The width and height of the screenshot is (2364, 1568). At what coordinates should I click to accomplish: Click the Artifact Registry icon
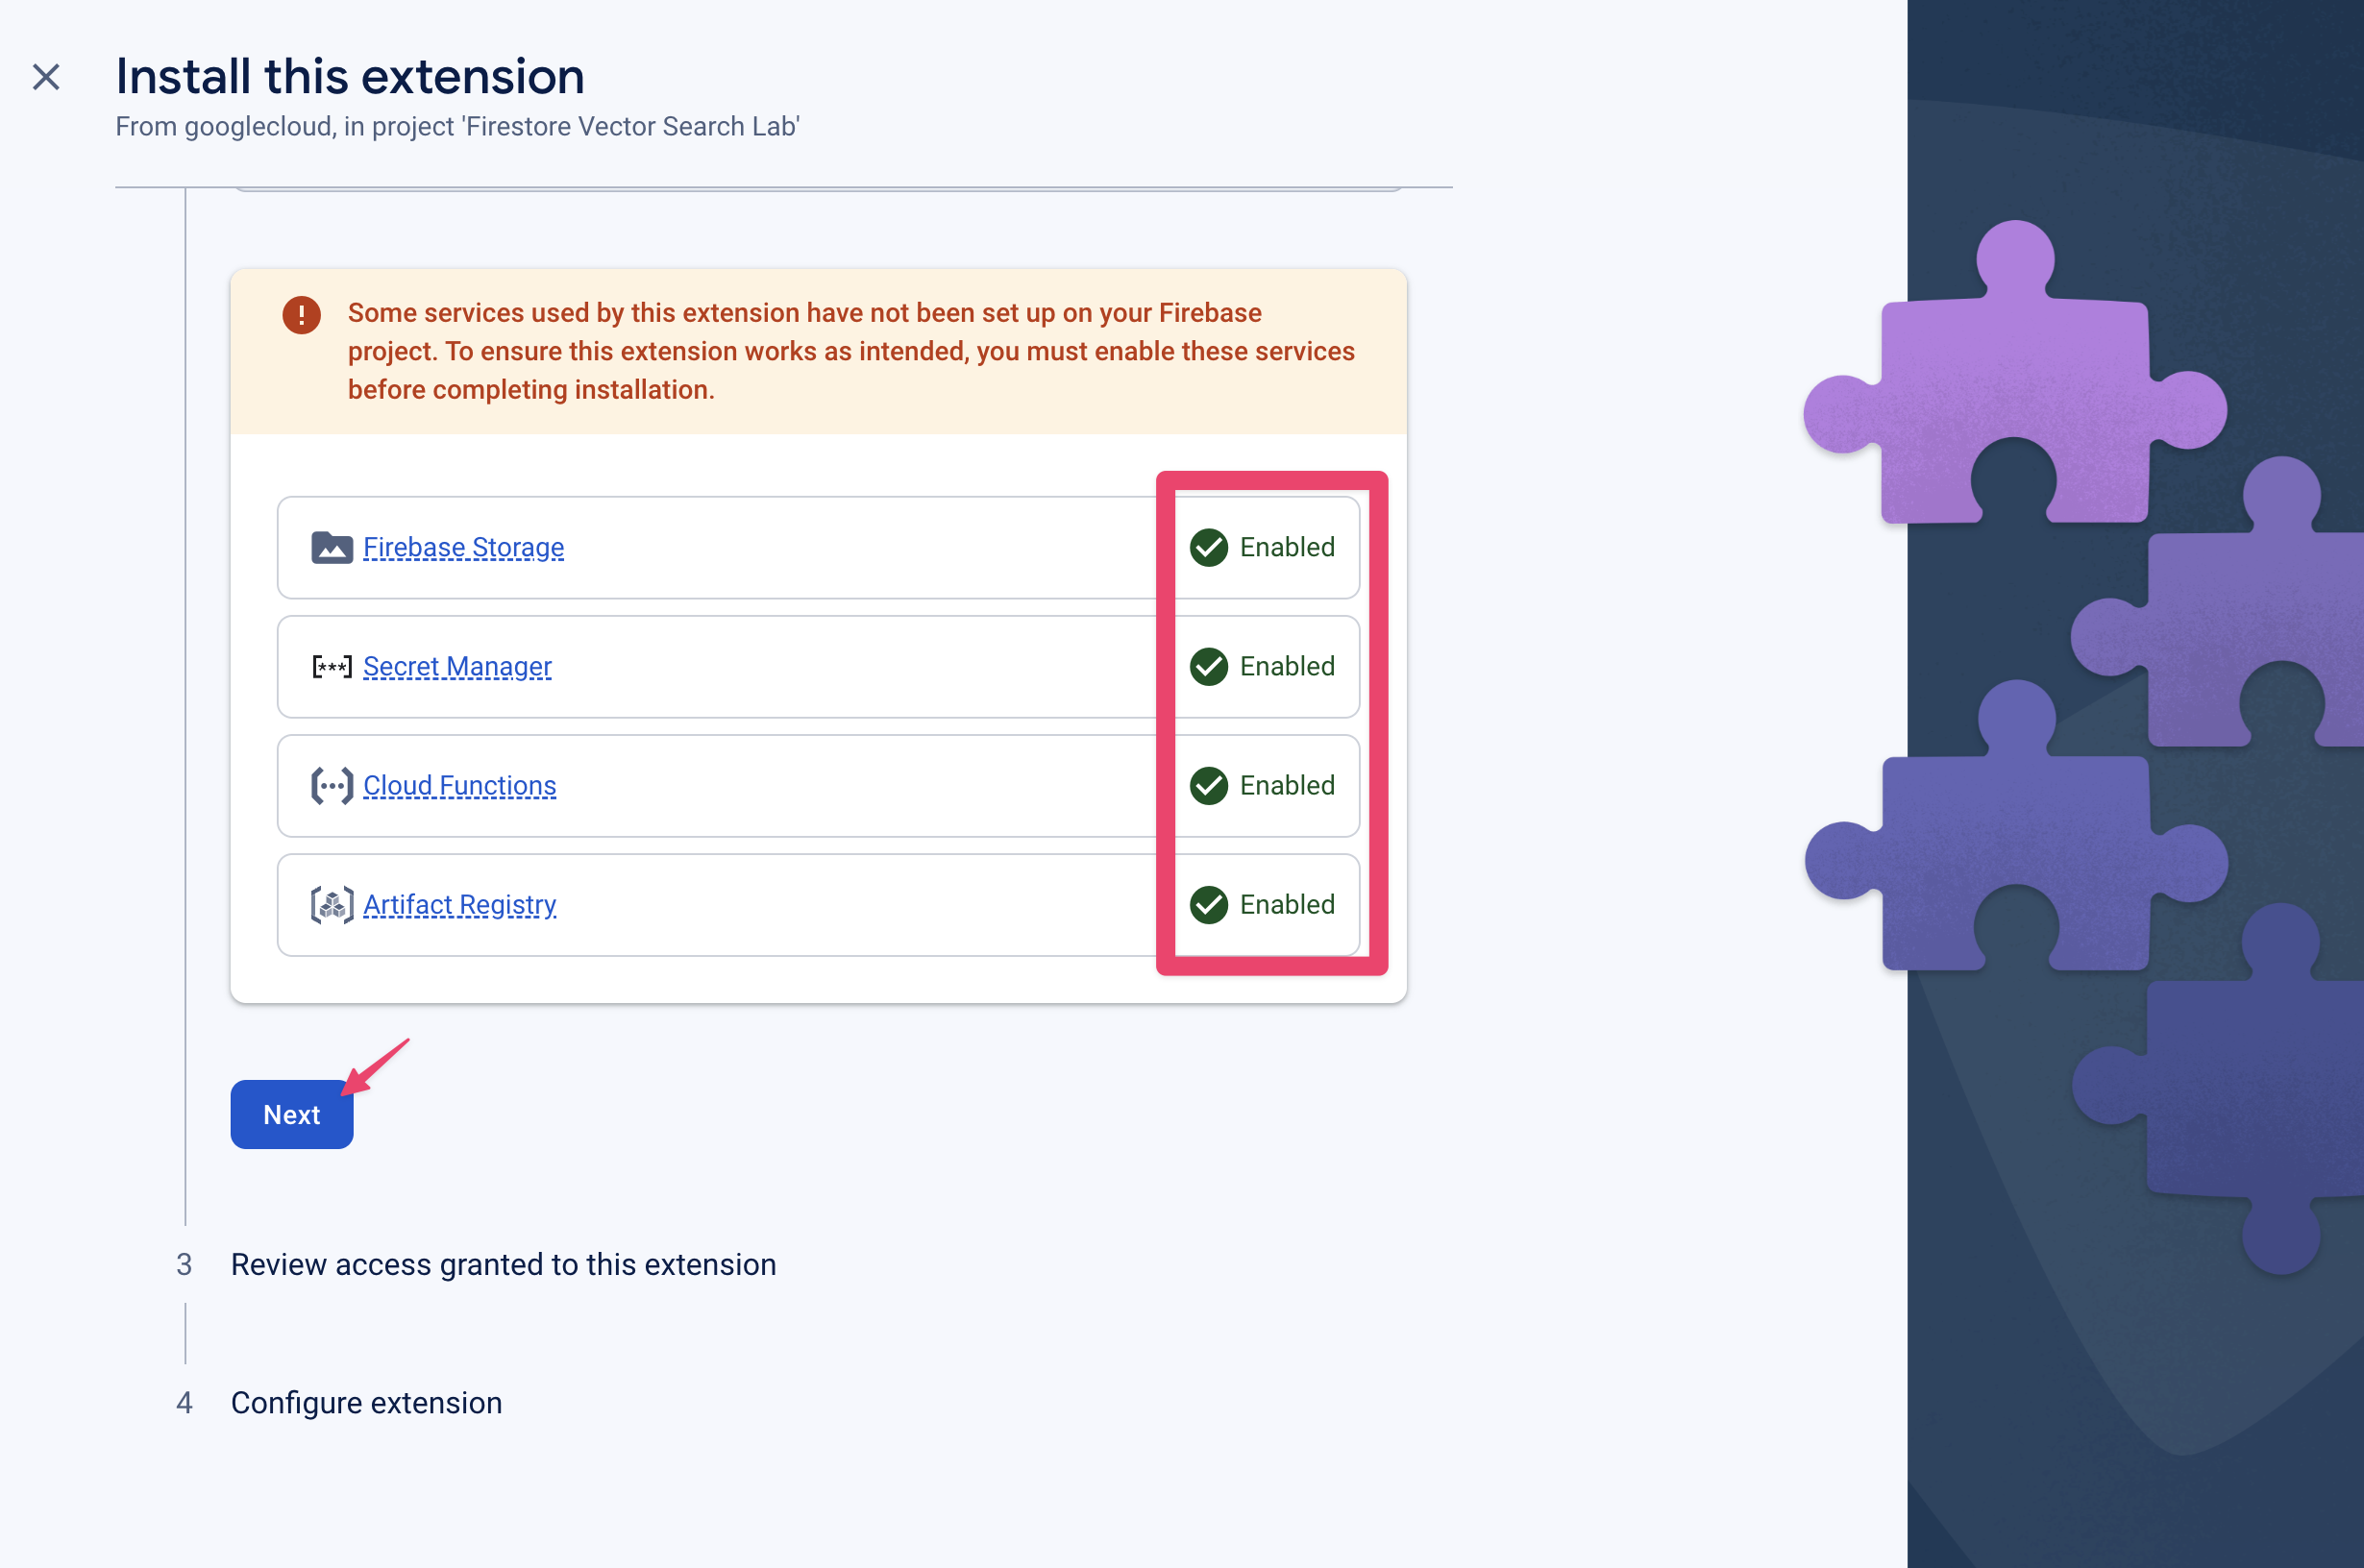tap(331, 905)
